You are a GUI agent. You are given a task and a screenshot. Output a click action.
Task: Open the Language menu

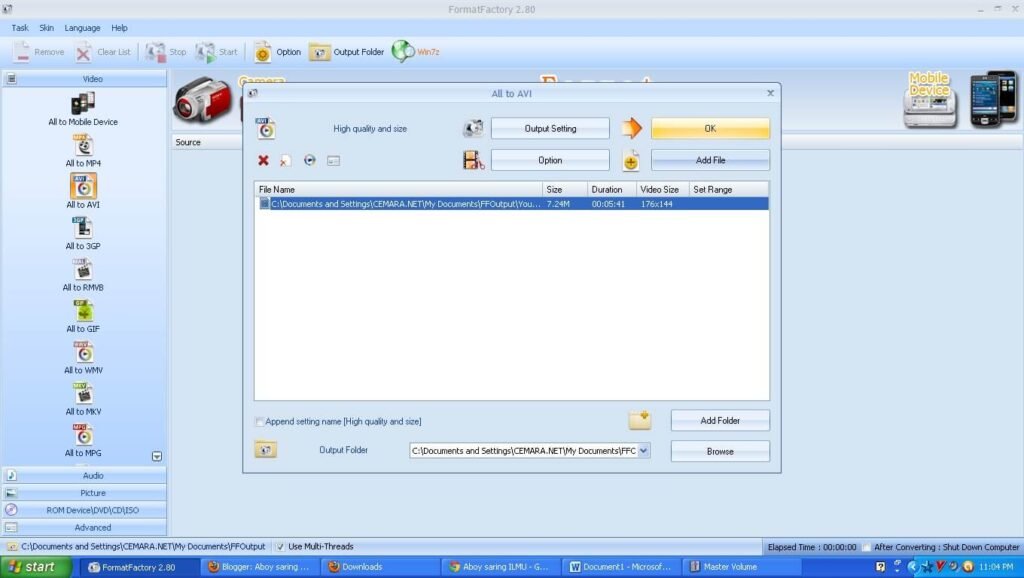(82, 28)
